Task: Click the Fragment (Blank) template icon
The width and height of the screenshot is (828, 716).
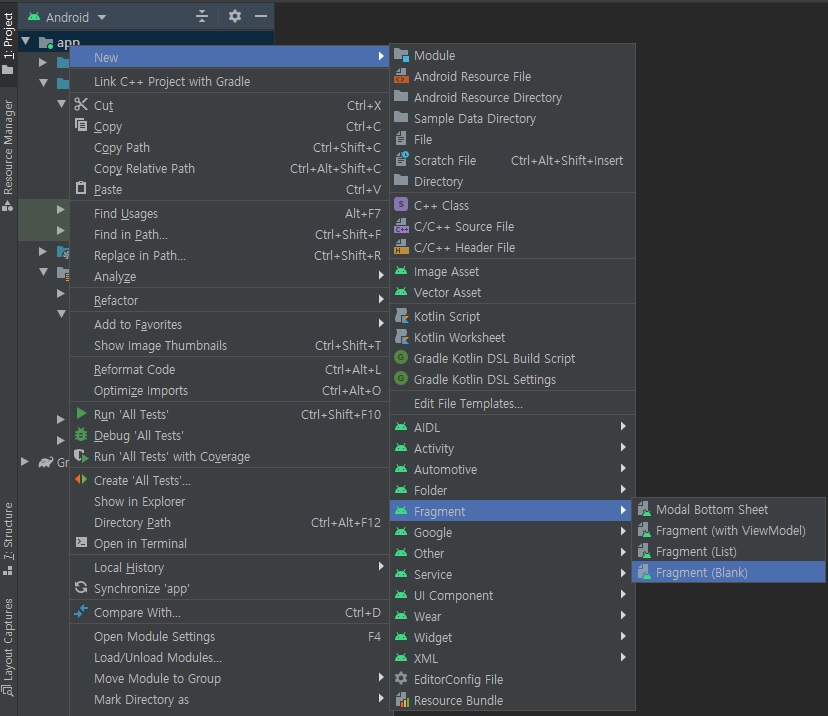Action: (644, 572)
